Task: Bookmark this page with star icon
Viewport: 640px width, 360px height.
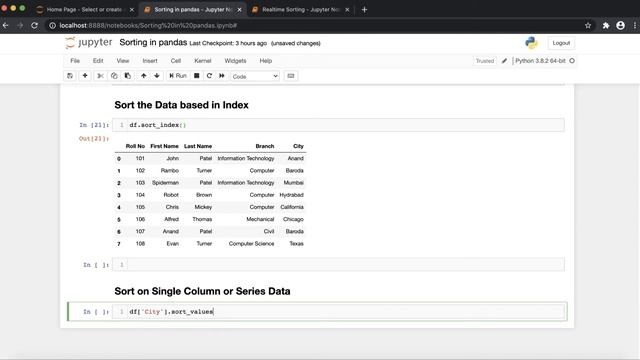Action: click(588, 25)
